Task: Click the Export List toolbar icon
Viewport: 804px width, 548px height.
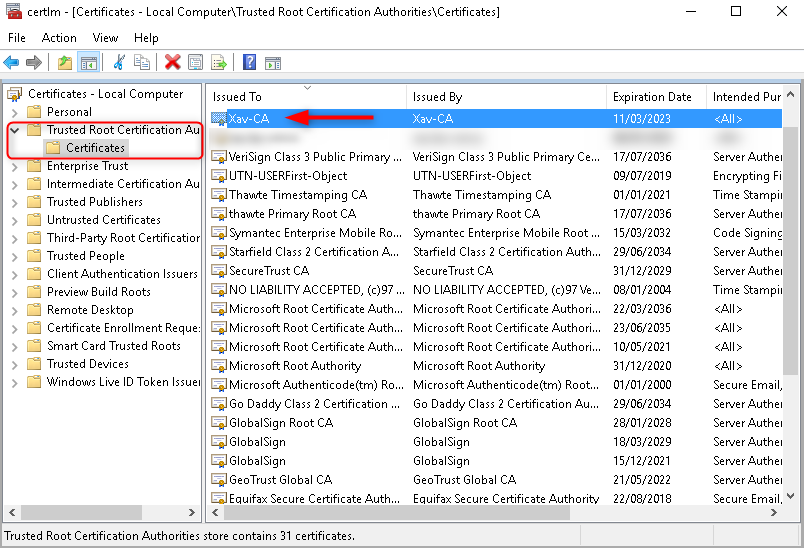Action: pyautogui.click(x=218, y=62)
